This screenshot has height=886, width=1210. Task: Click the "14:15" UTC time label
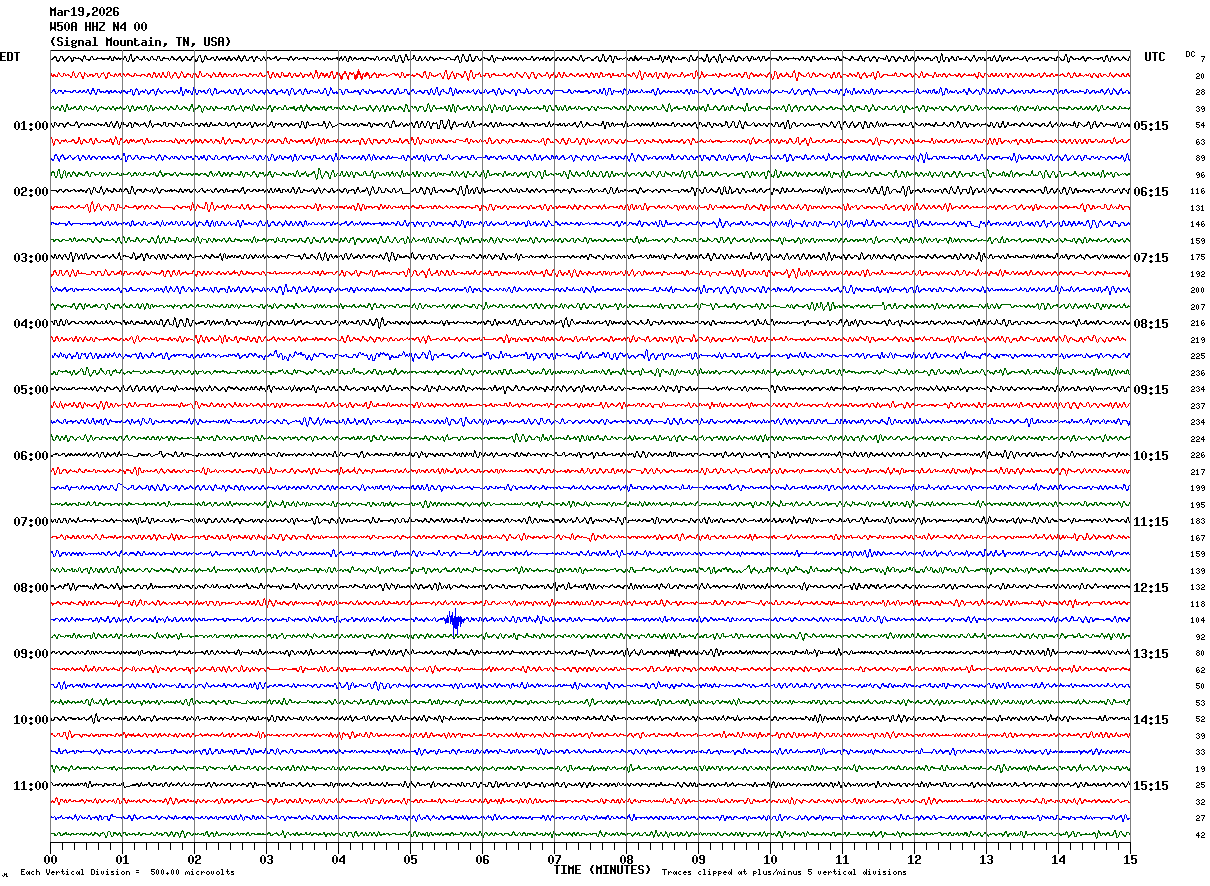pyautogui.click(x=1151, y=720)
